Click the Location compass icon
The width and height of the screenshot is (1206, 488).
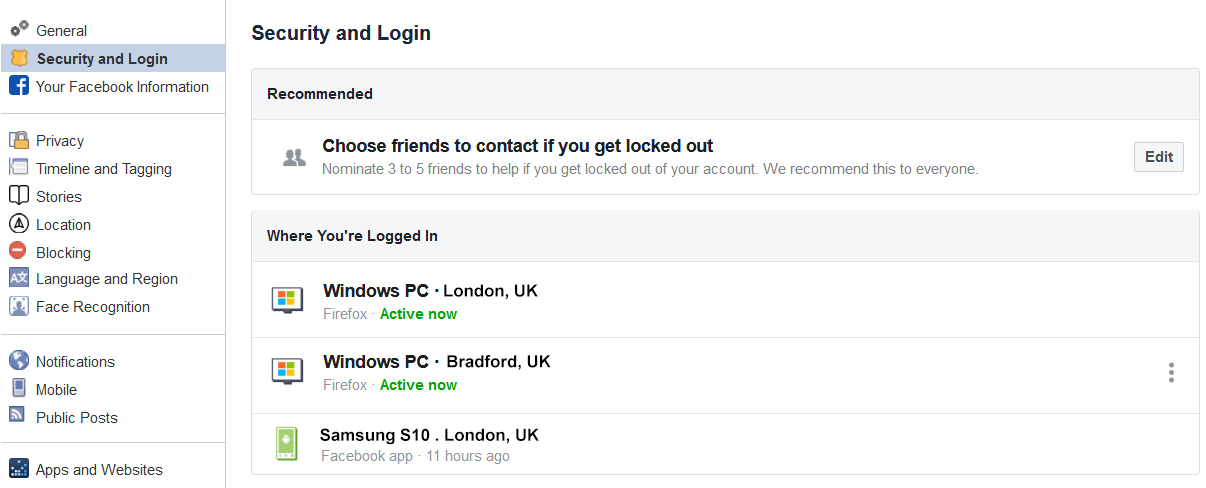tap(19, 224)
